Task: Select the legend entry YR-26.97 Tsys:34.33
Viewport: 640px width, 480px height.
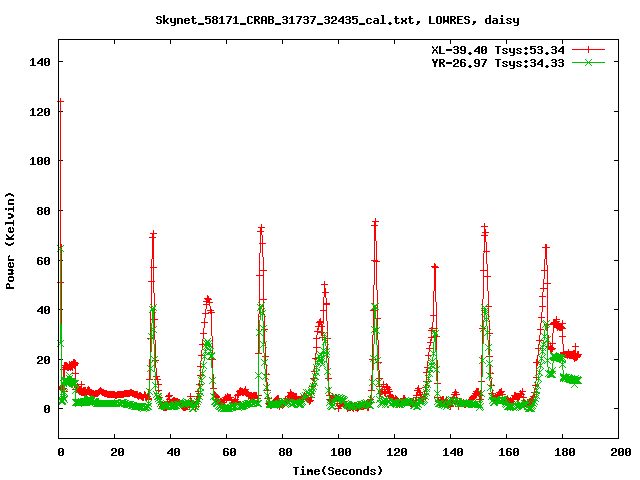Action: tap(498, 63)
